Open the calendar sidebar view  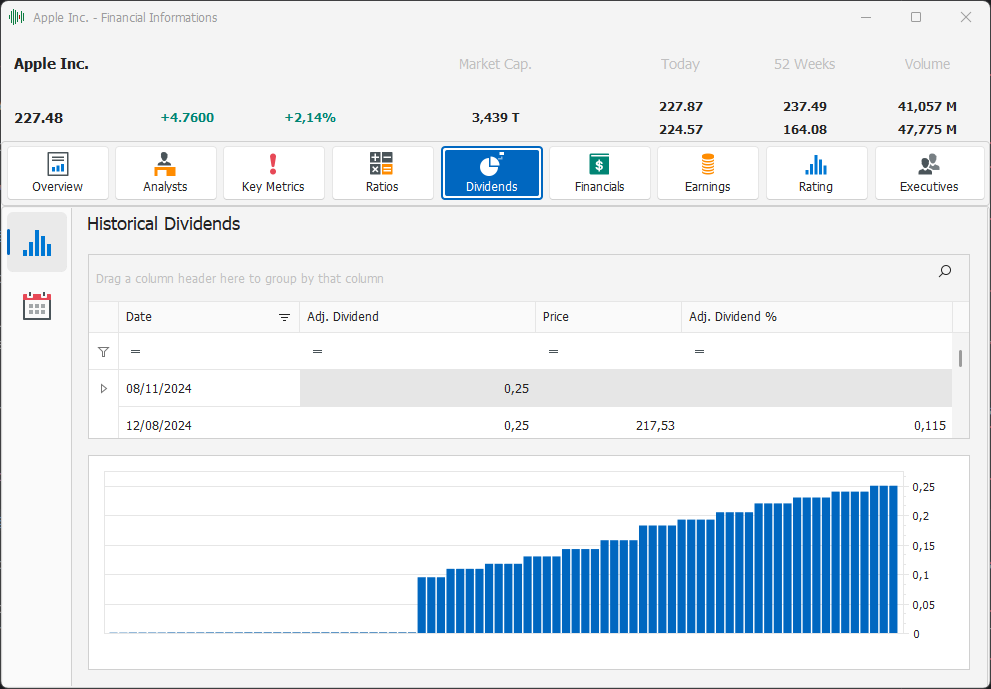pos(37,306)
